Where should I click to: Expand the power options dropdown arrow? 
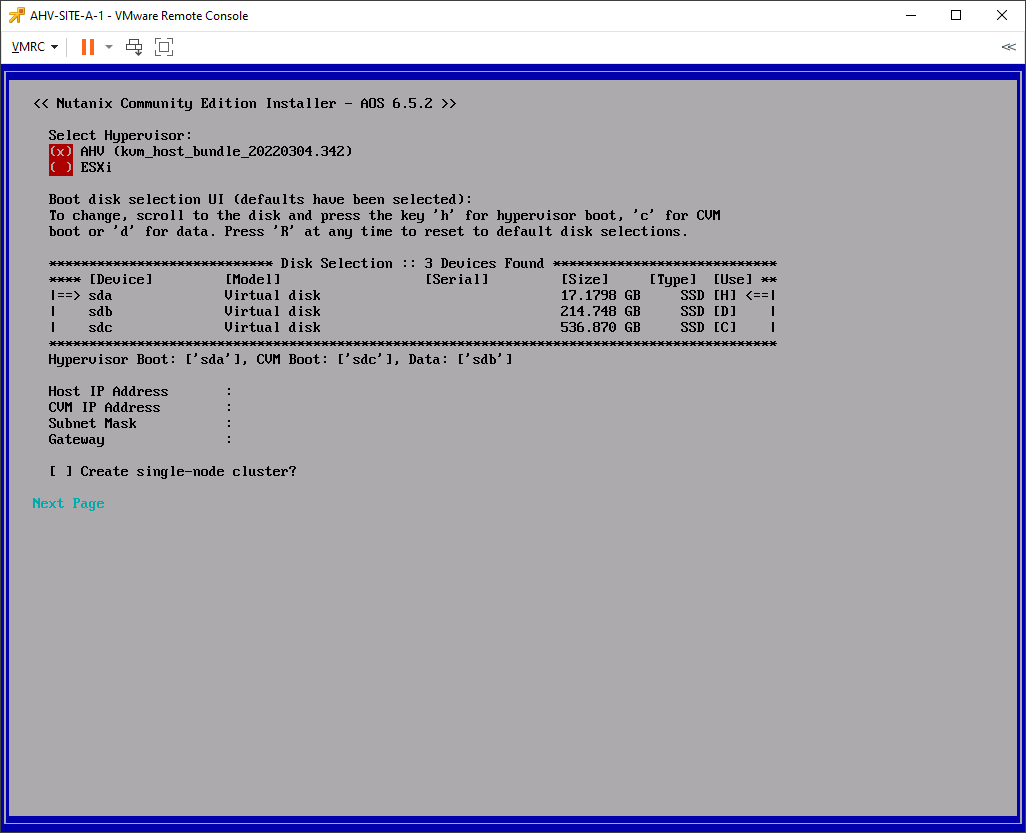coord(109,47)
